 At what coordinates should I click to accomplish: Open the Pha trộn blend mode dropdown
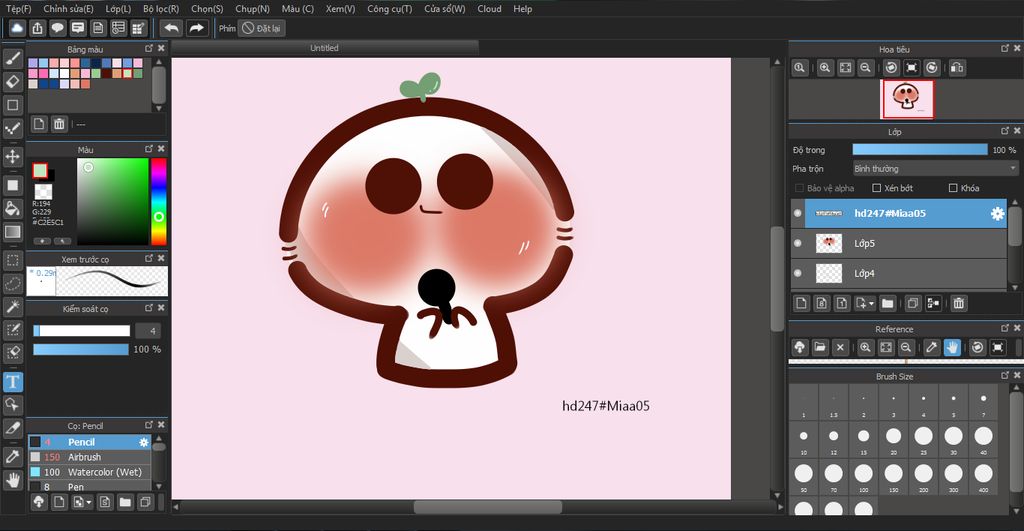pyautogui.click(x=935, y=169)
